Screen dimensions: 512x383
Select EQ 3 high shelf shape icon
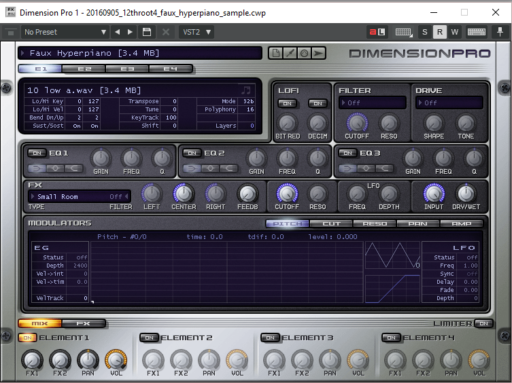point(385,168)
